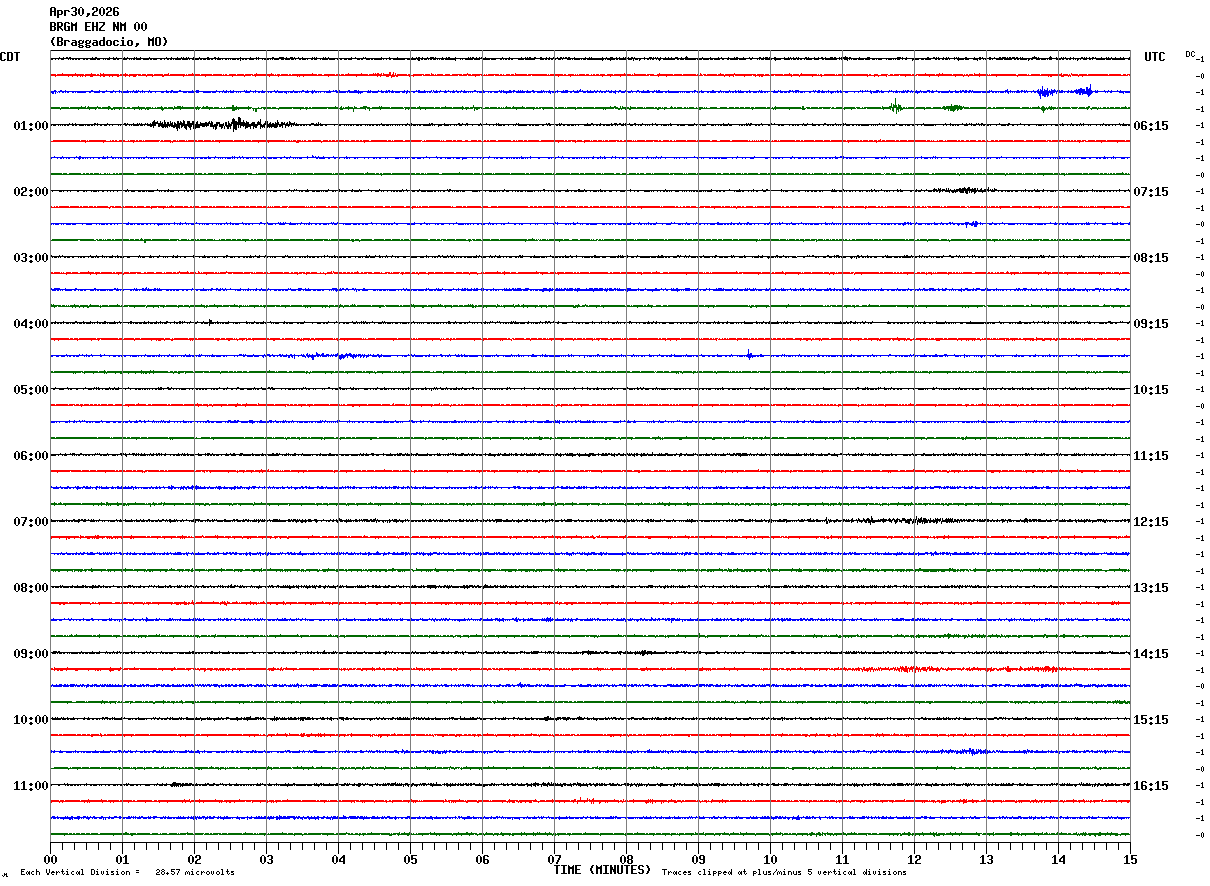Click the CDT header label
The image size is (1210, 886).
pos(10,57)
